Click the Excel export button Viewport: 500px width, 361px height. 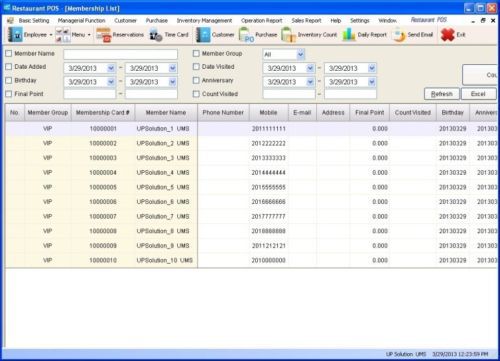pos(478,94)
